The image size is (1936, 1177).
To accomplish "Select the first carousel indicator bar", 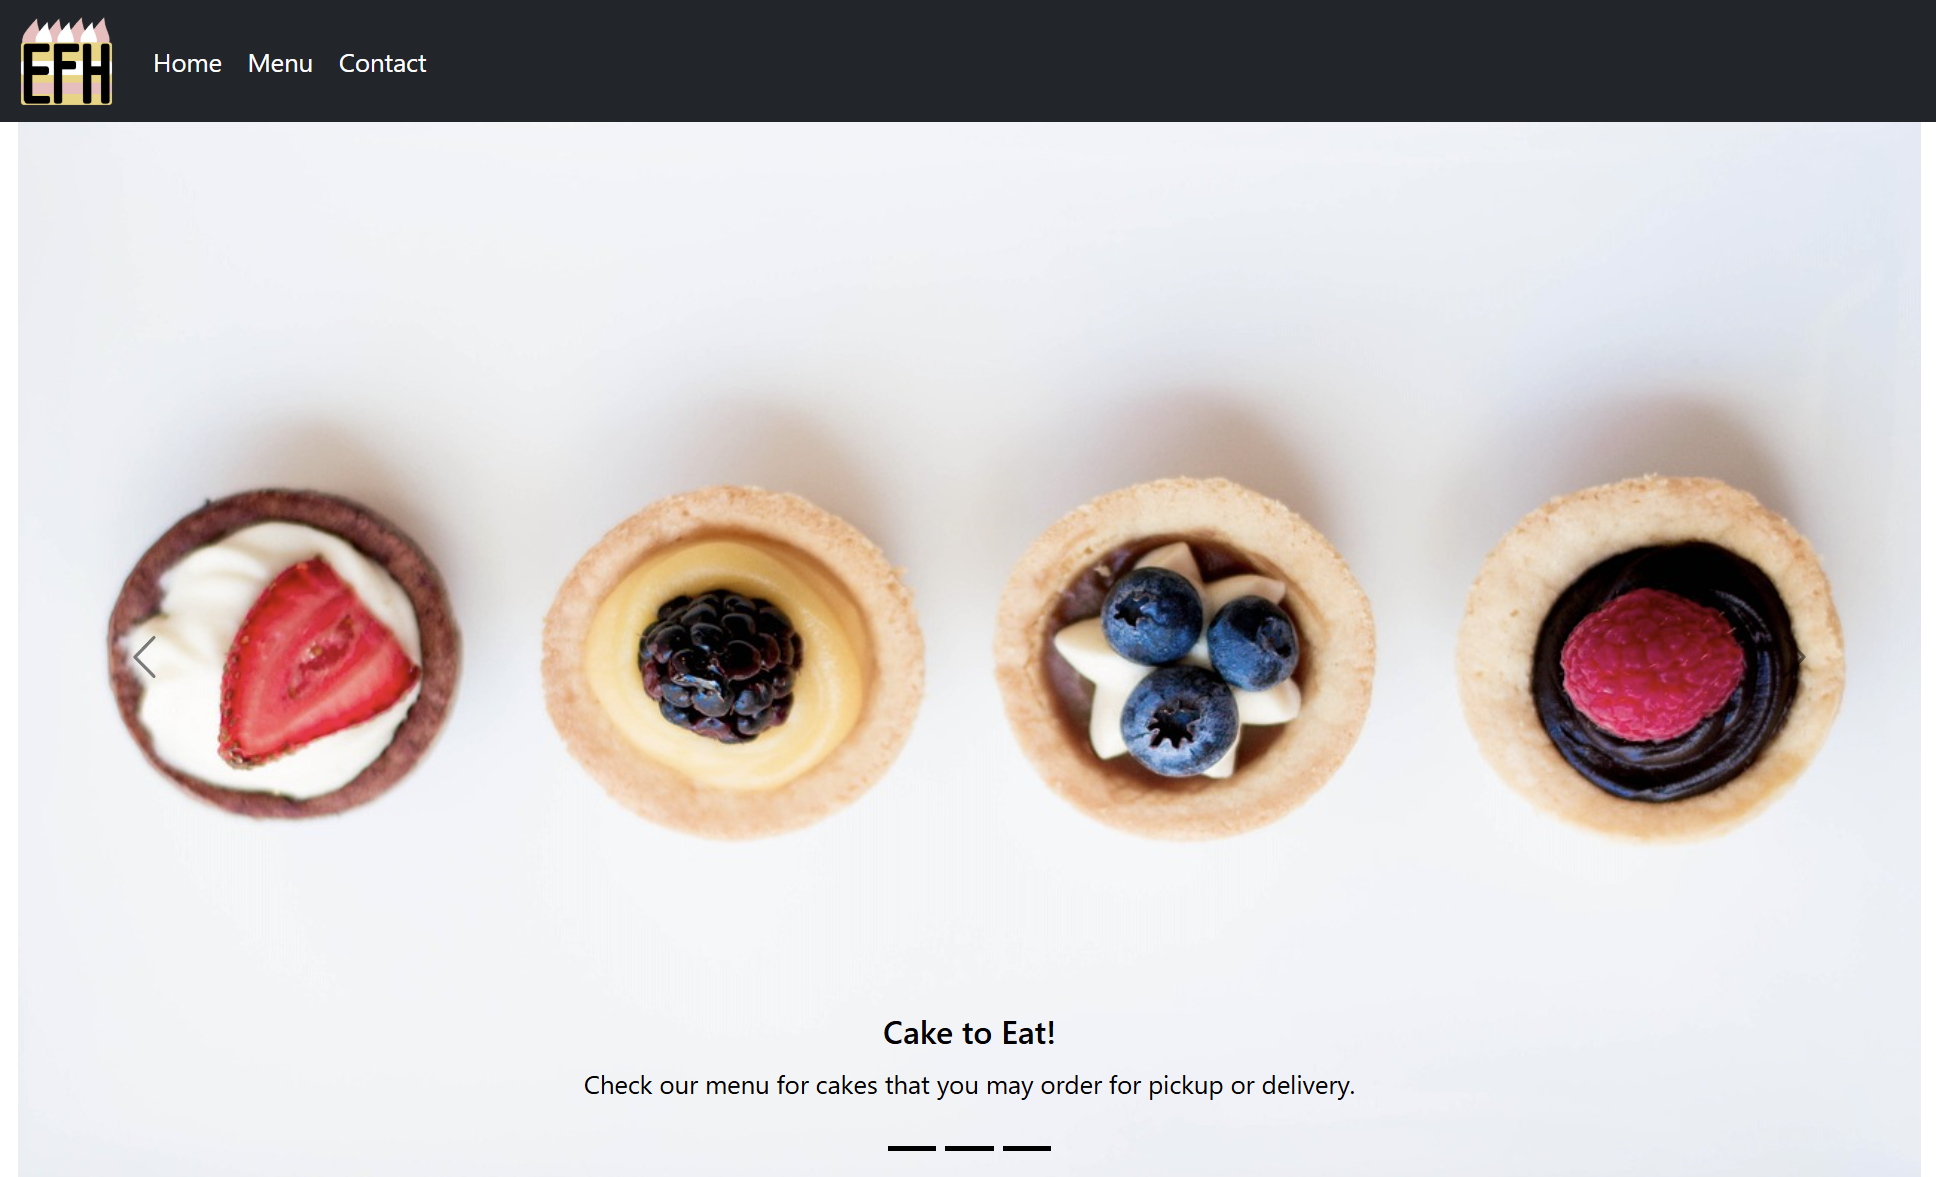I will [x=911, y=1148].
